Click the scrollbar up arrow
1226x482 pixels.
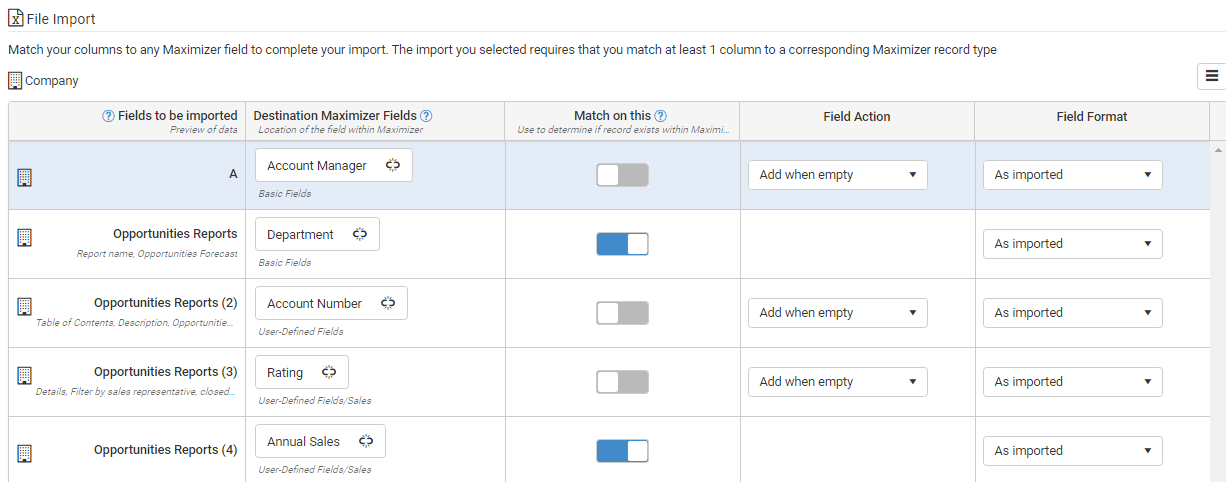[x=1218, y=149]
